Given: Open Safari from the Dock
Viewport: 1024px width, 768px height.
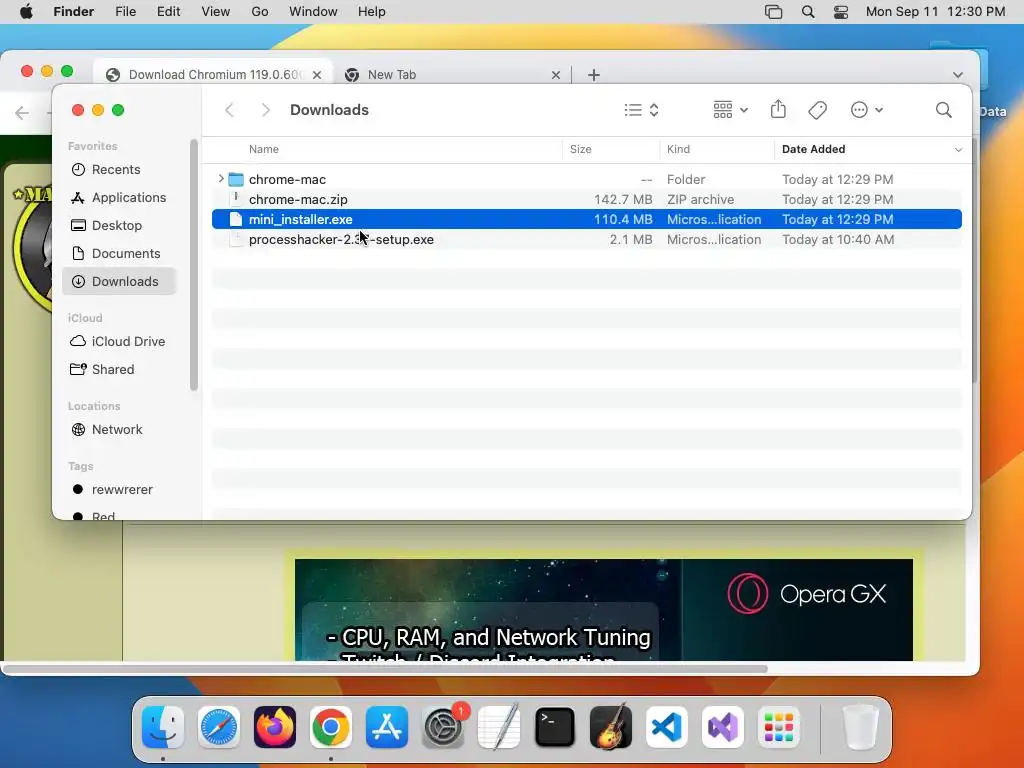Looking at the screenshot, I should tap(219, 727).
